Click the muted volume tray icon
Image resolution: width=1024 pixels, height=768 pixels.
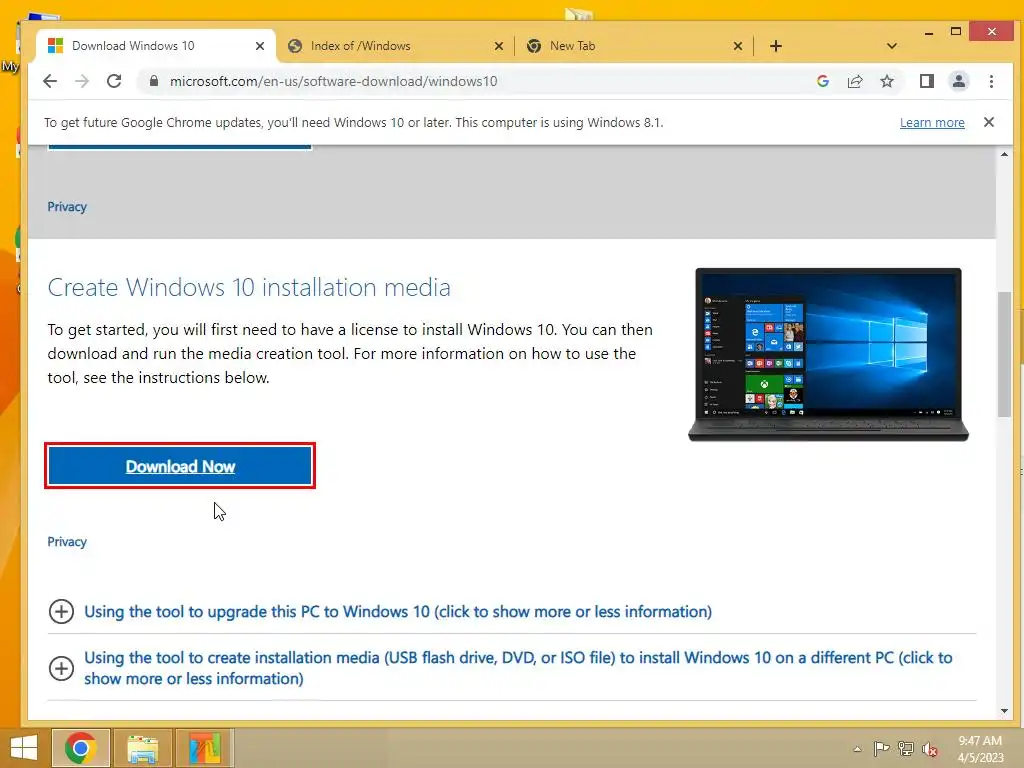point(930,749)
